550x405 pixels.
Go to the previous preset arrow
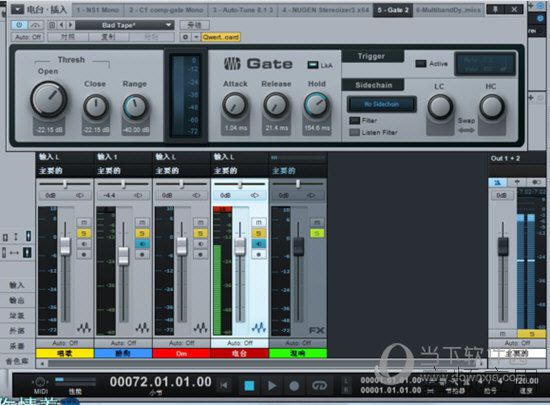coord(61,25)
